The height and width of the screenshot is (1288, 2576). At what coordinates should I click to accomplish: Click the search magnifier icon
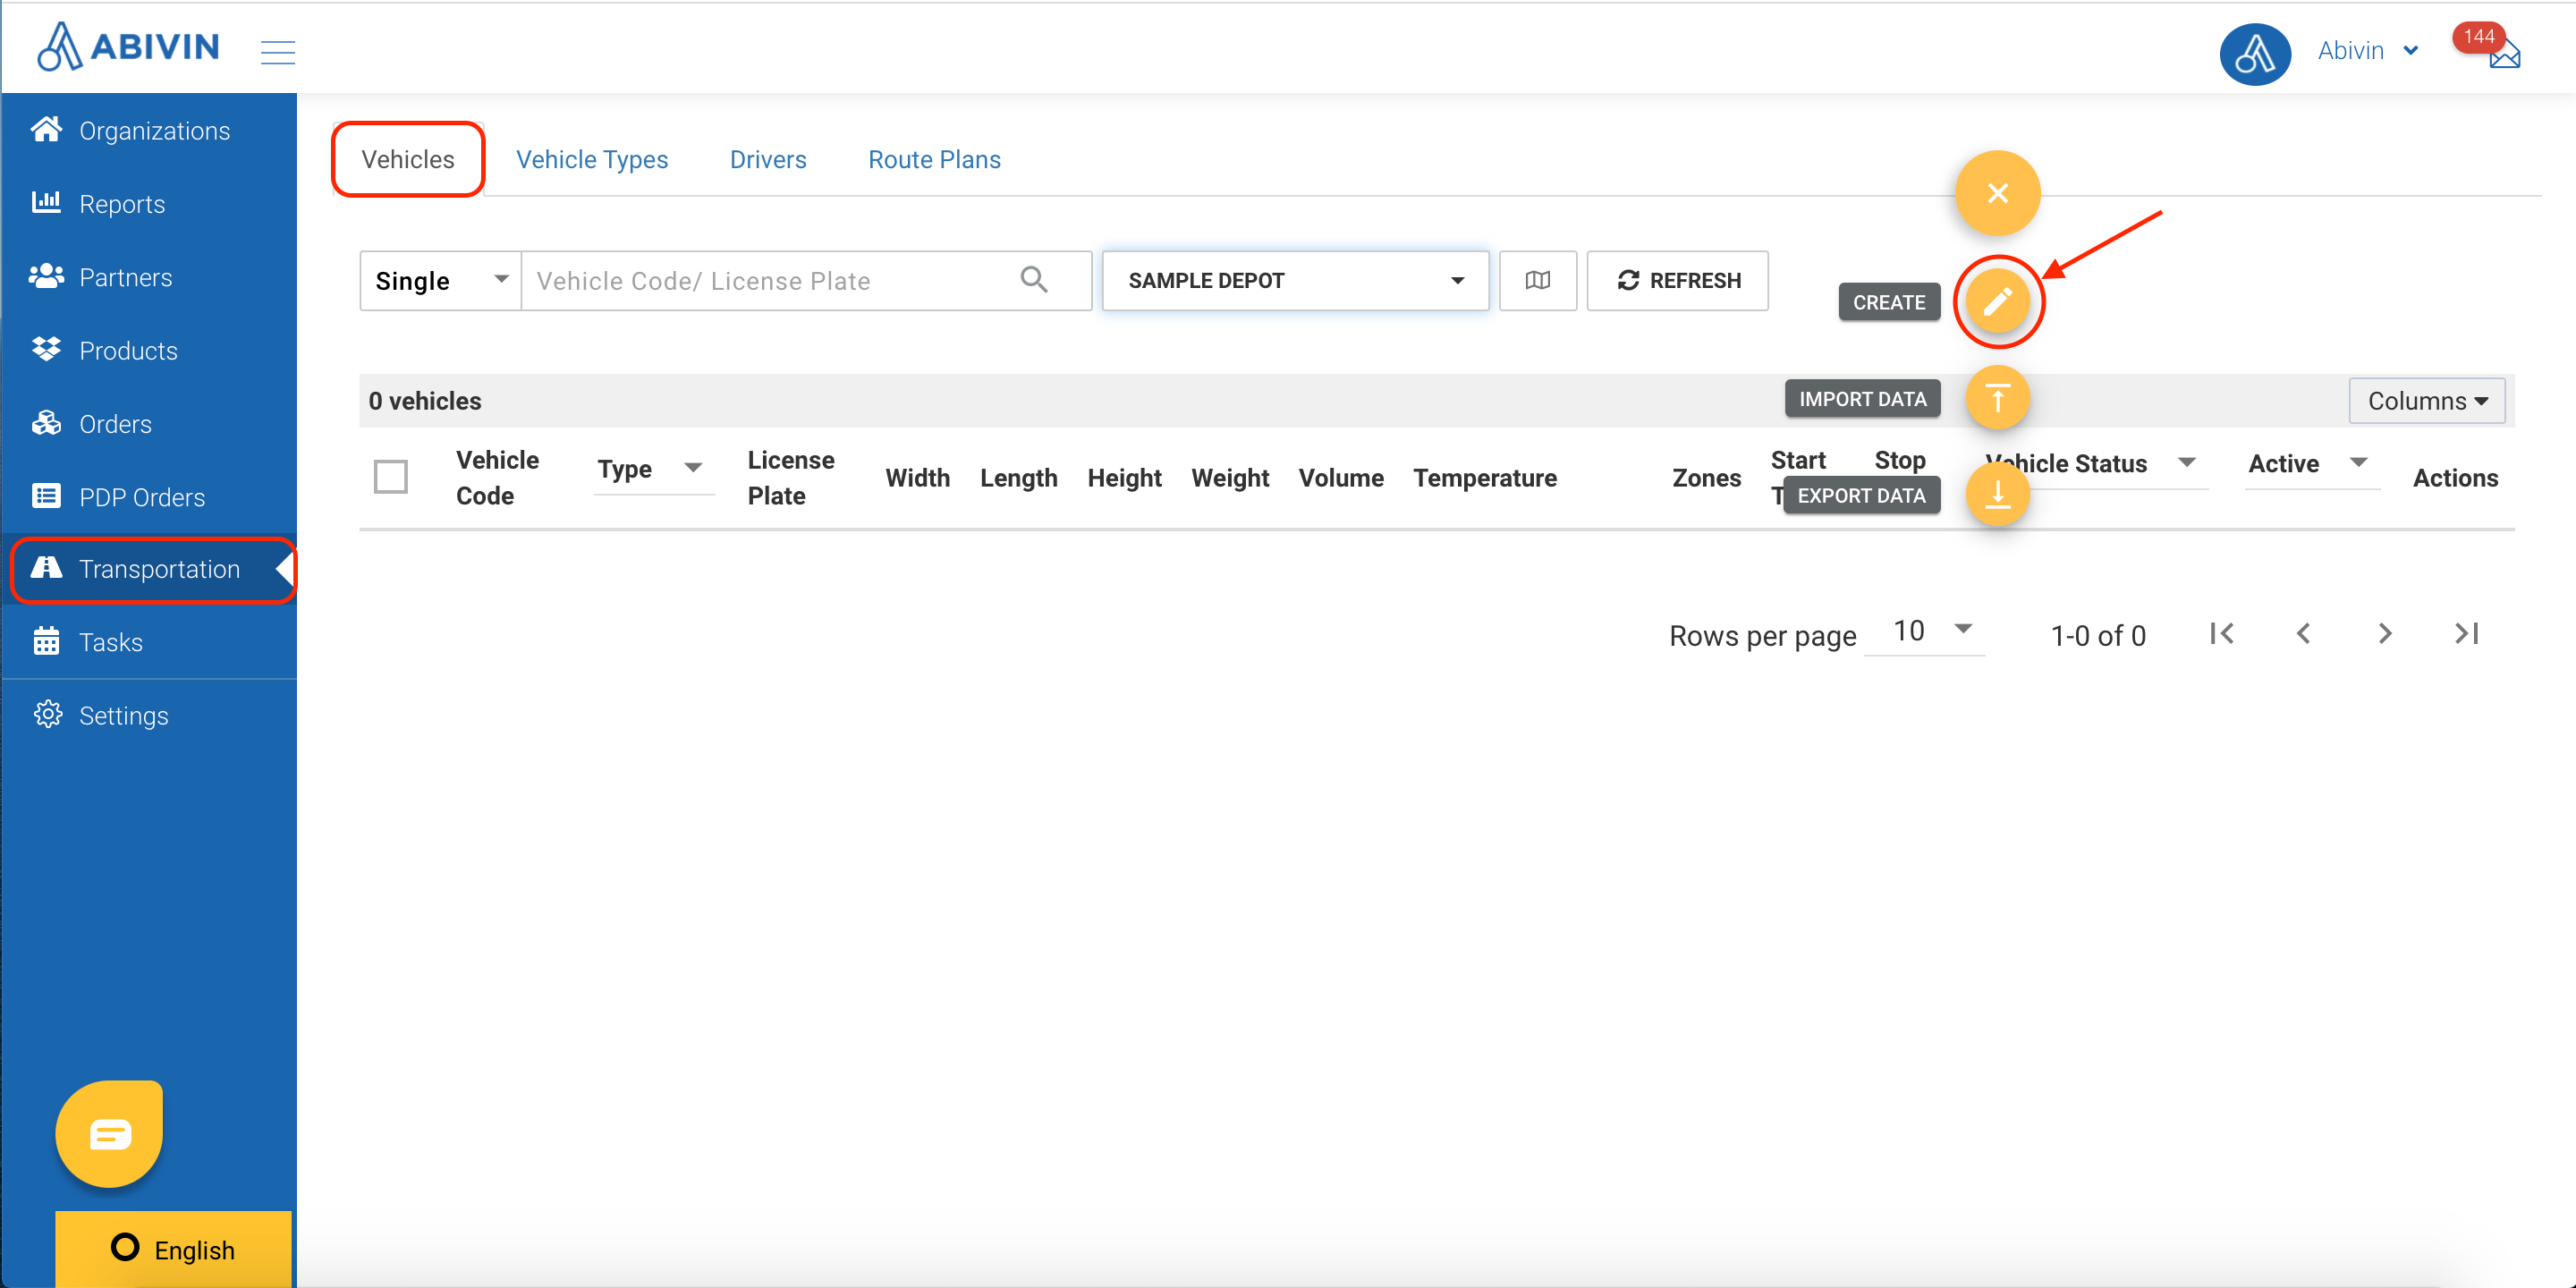pyautogui.click(x=1034, y=280)
